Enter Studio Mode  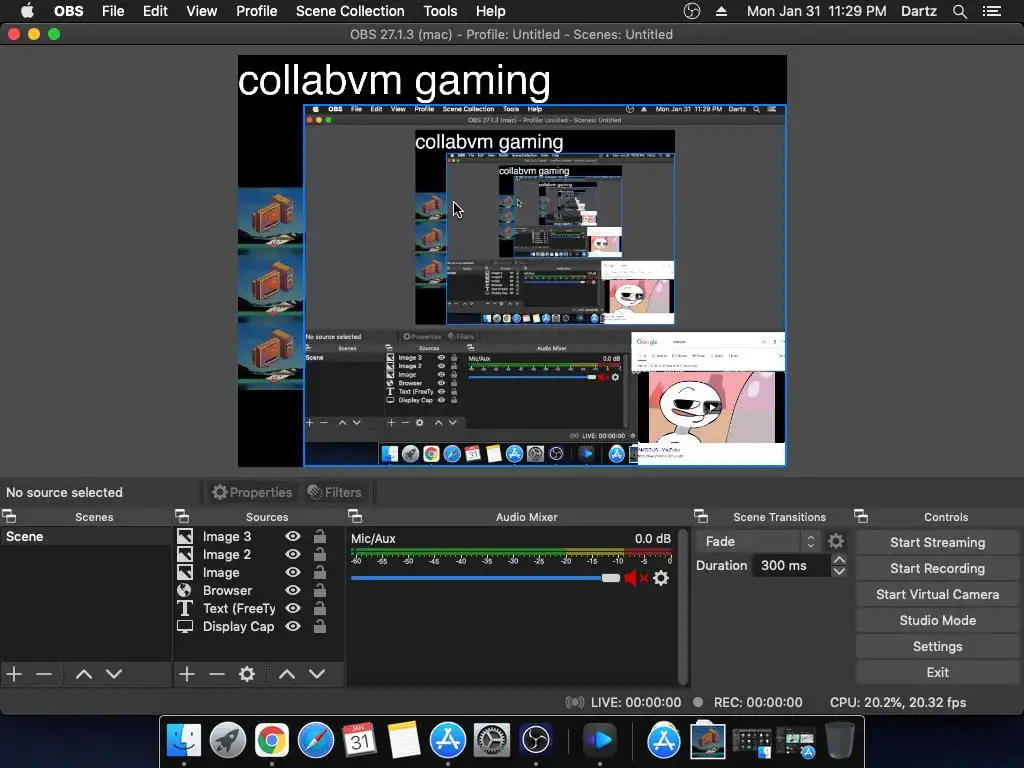coord(937,620)
